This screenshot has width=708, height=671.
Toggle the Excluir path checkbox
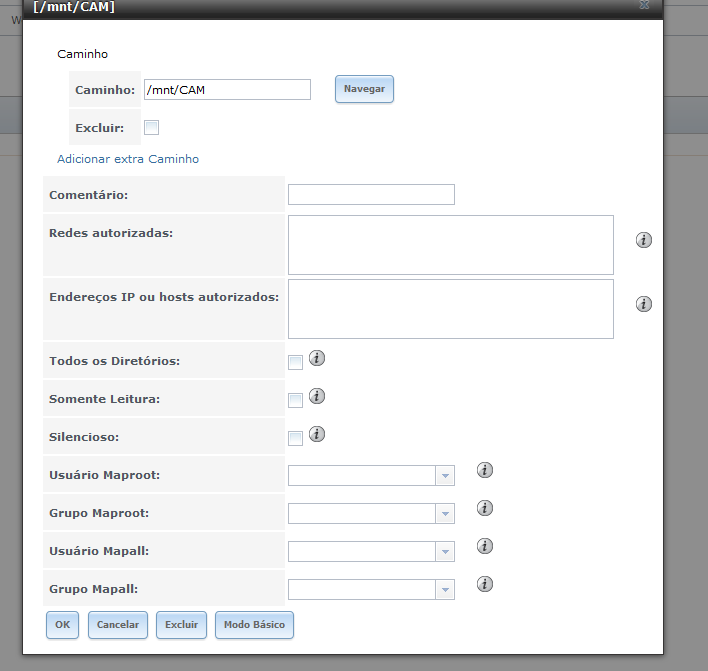coord(151,127)
